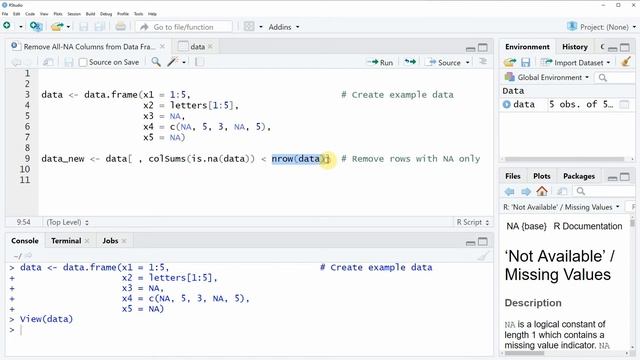Open the (Top Level) scope selector
The width and height of the screenshot is (640, 360).
[67, 222]
